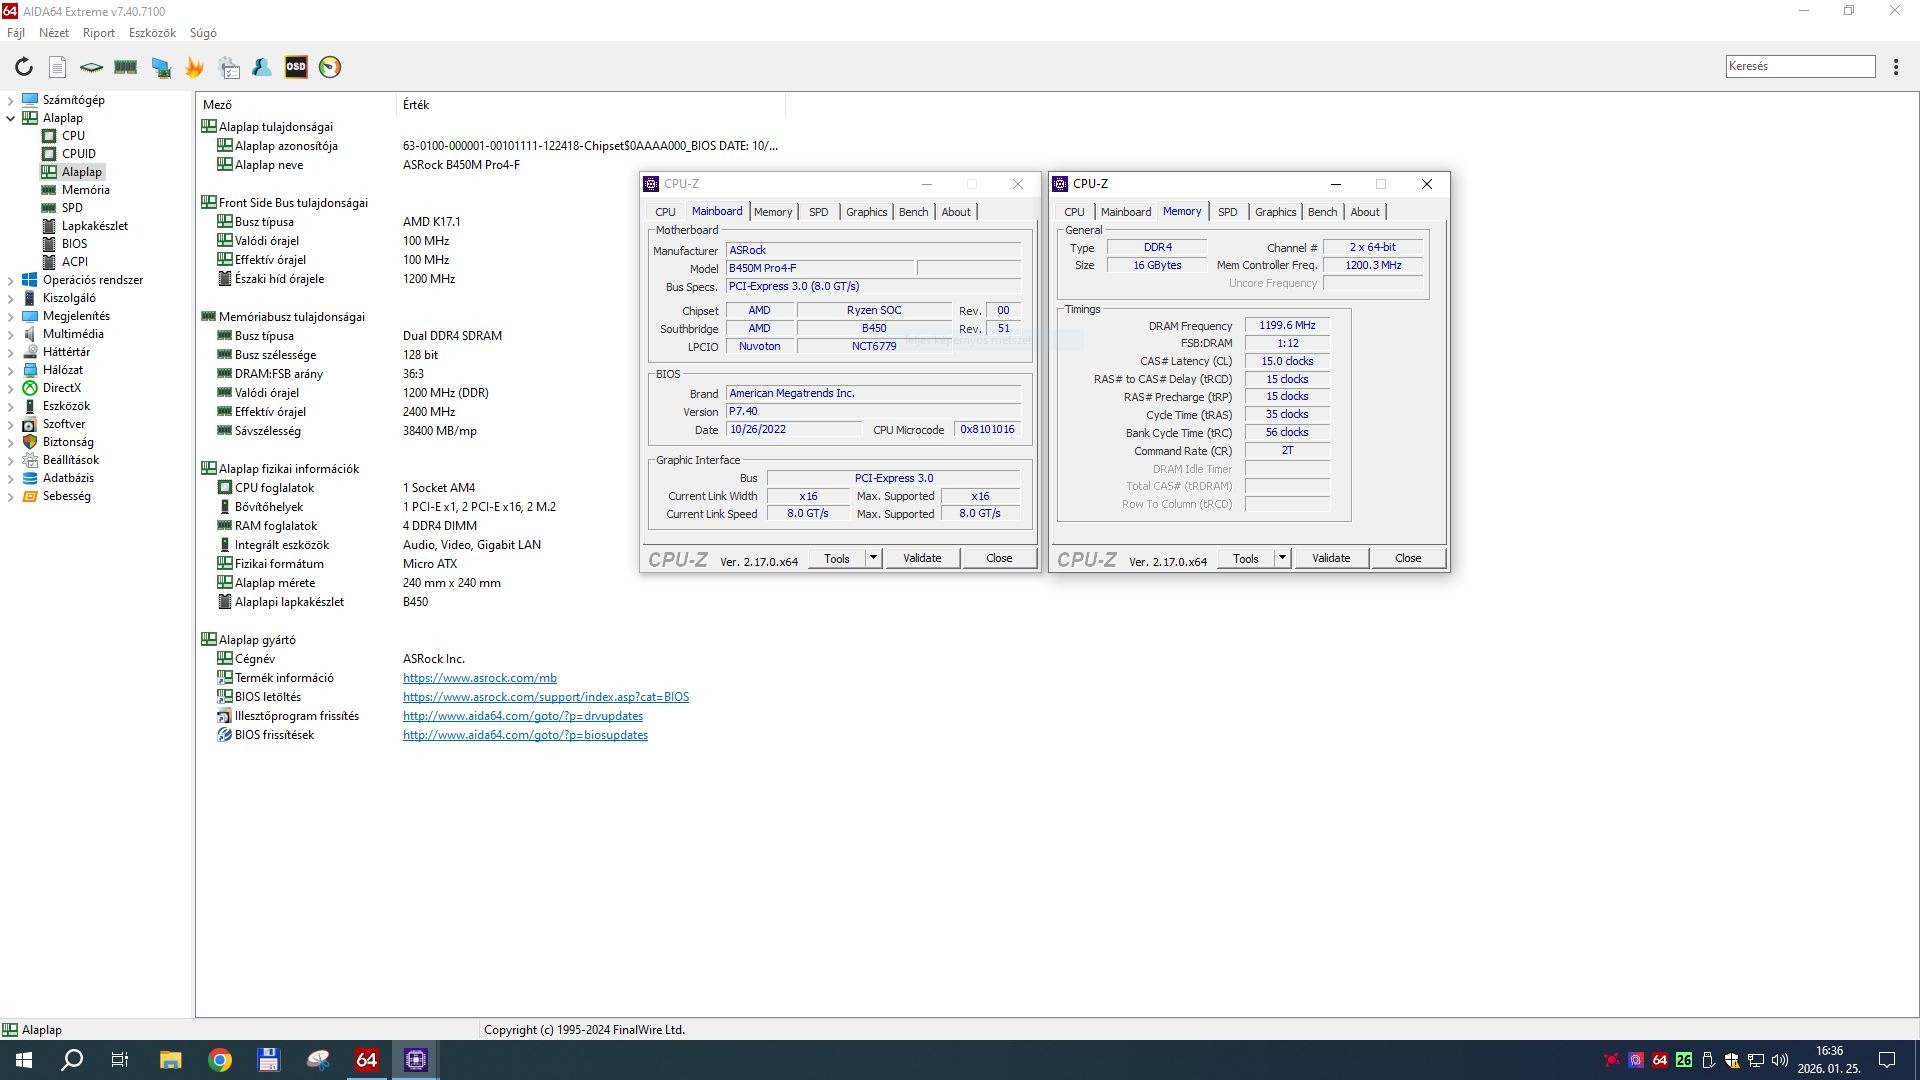The height and width of the screenshot is (1080, 1920).
Task: Click Validate in the Memory CPU-Z window
Action: click(1330, 558)
